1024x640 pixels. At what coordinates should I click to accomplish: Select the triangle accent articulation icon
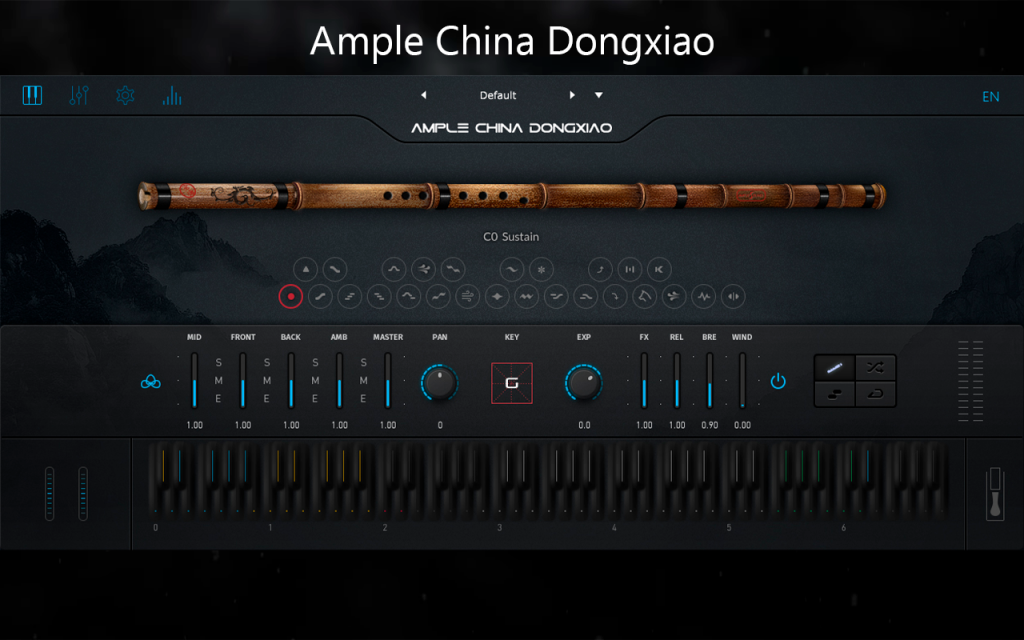tap(306, 269)
